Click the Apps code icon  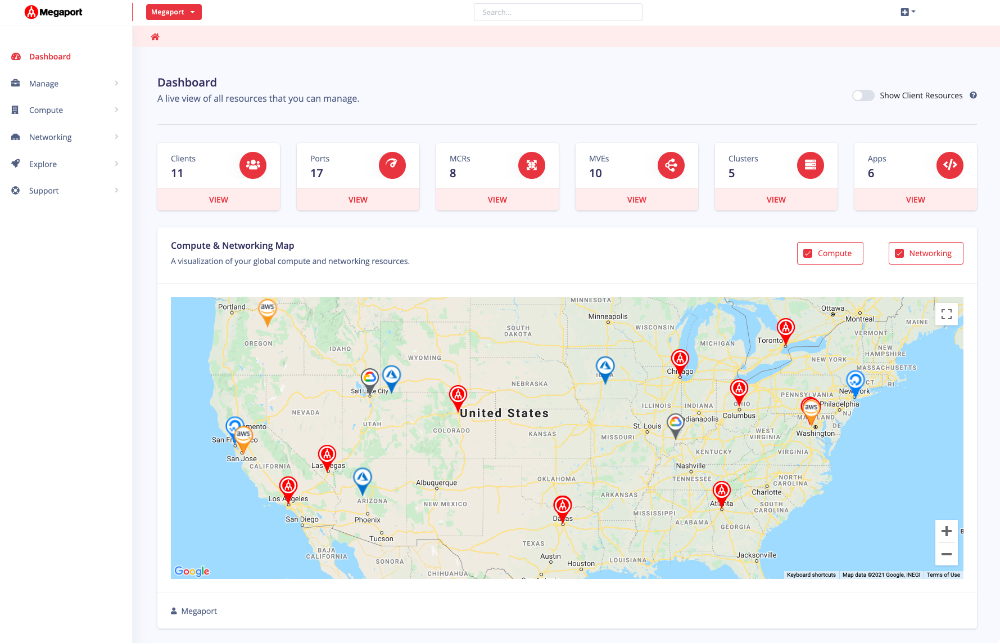(950, 165)
